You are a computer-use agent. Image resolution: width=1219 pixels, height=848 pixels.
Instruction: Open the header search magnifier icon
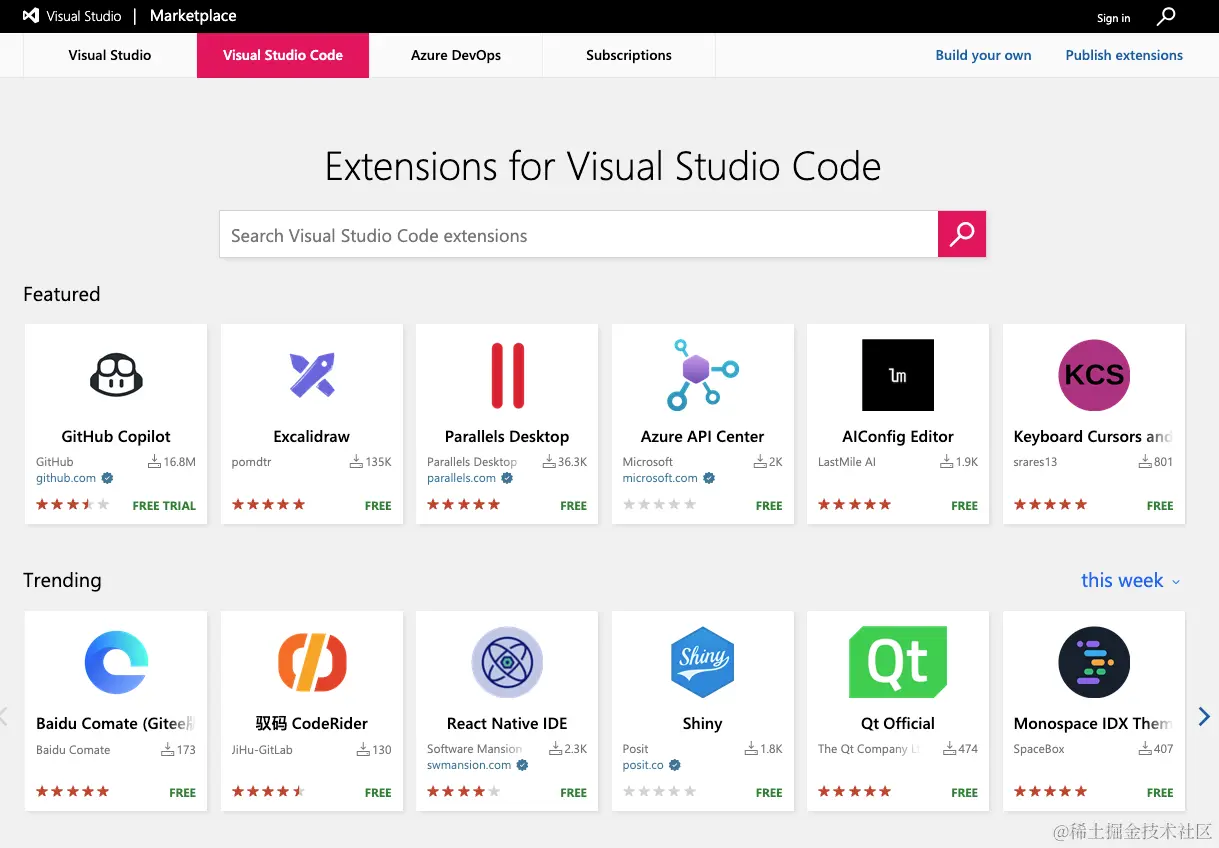(1166, 17)
